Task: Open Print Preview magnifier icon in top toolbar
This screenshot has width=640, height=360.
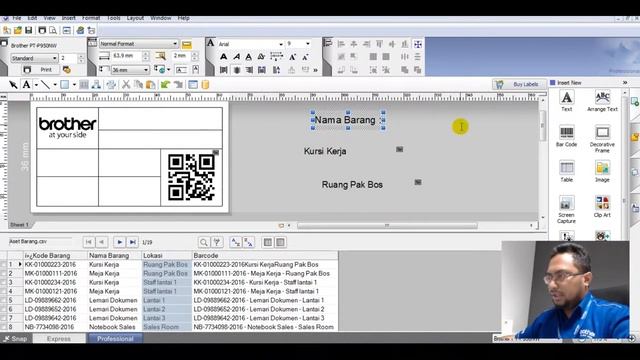Action: tap(53, 30)
